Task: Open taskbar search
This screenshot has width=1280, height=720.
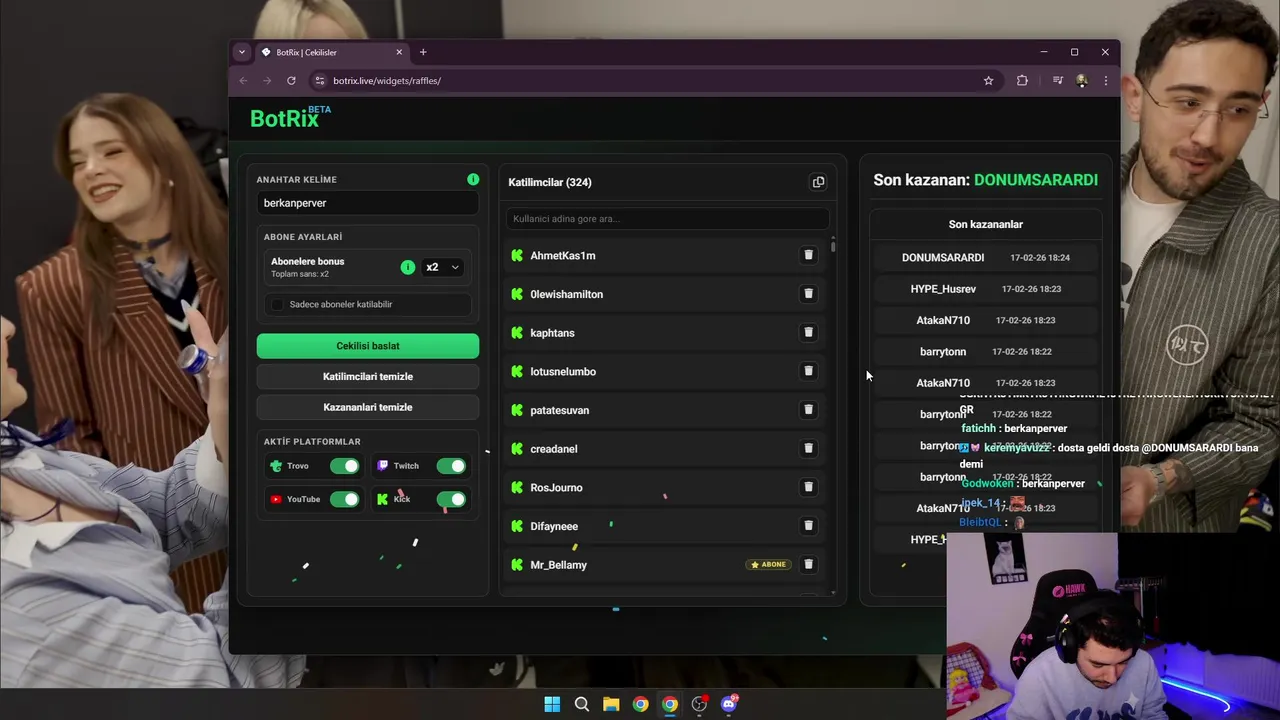Action: tap(581, 704)
